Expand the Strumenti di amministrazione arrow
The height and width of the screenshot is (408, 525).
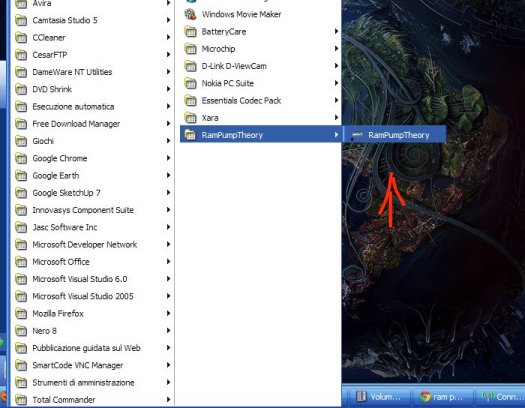pos(168,383)
